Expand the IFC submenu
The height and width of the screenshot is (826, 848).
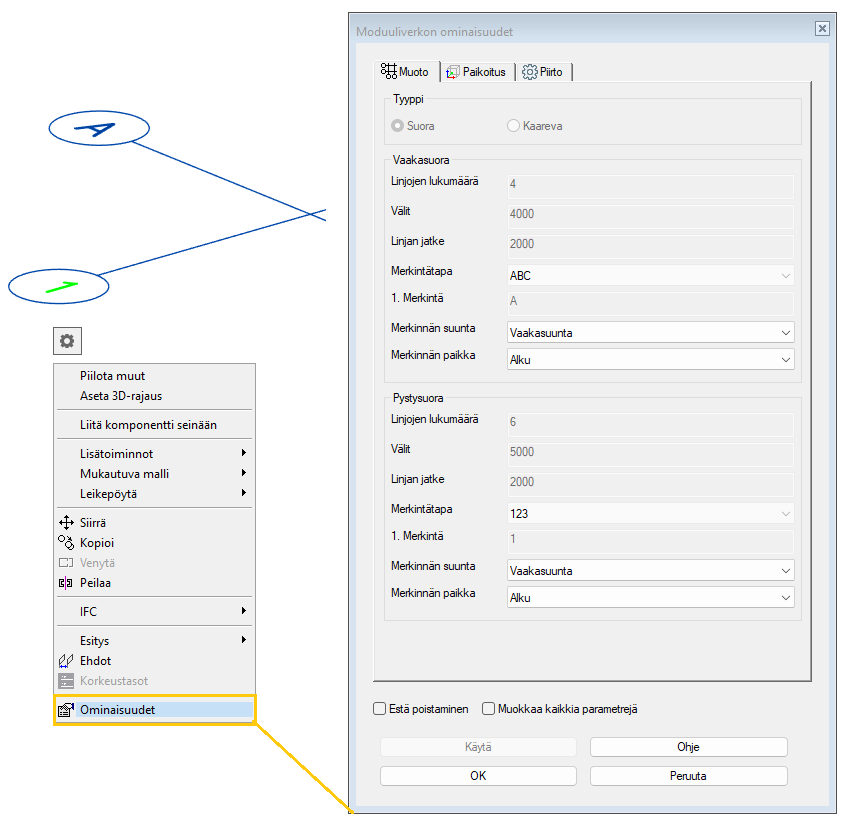click(155, 611)
